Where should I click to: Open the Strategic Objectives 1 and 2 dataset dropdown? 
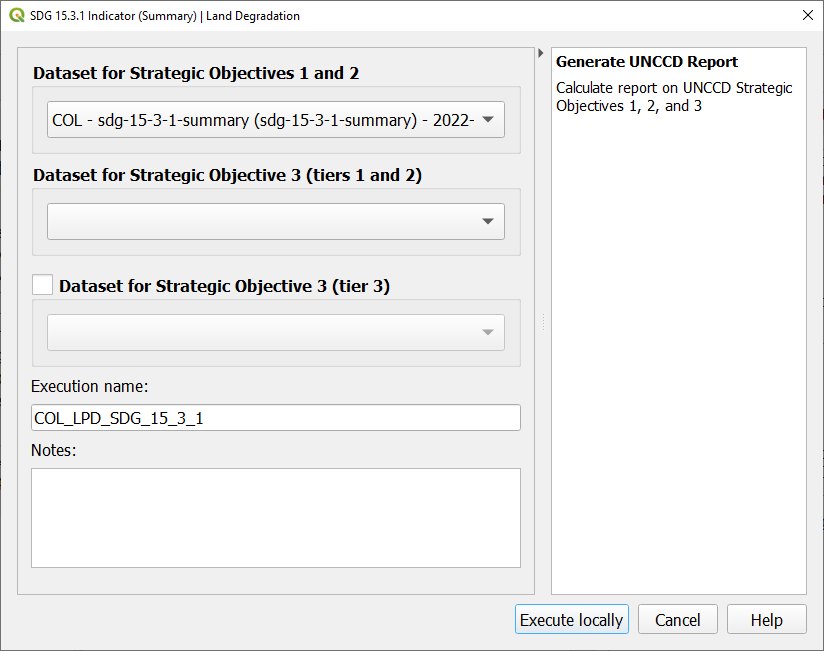click(x=275, y=119)
